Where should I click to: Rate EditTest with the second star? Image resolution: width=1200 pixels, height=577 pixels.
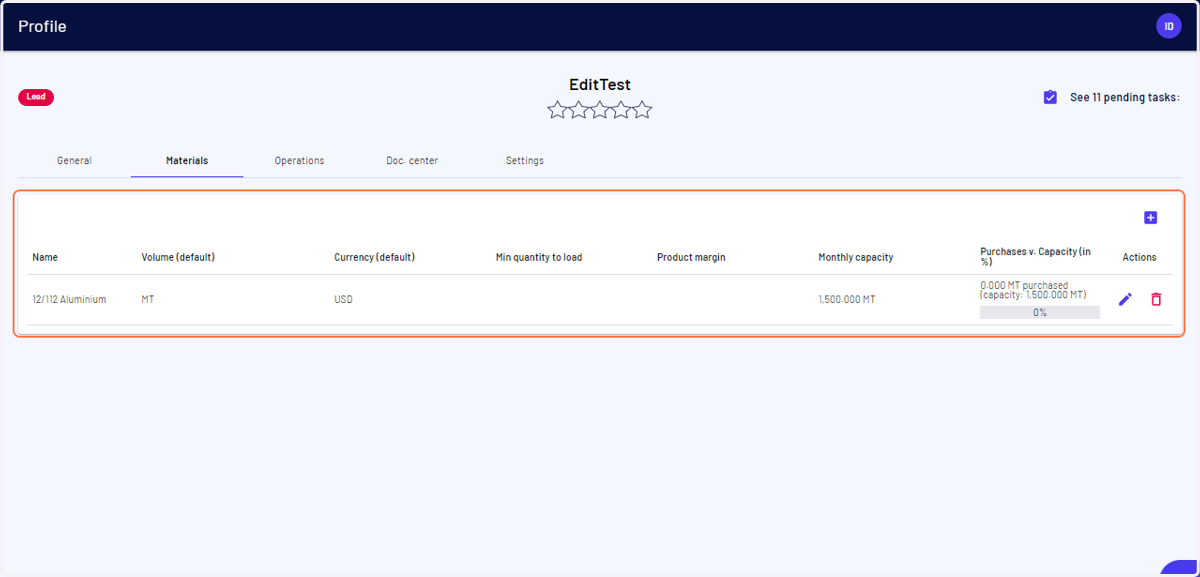click(578, 110)
